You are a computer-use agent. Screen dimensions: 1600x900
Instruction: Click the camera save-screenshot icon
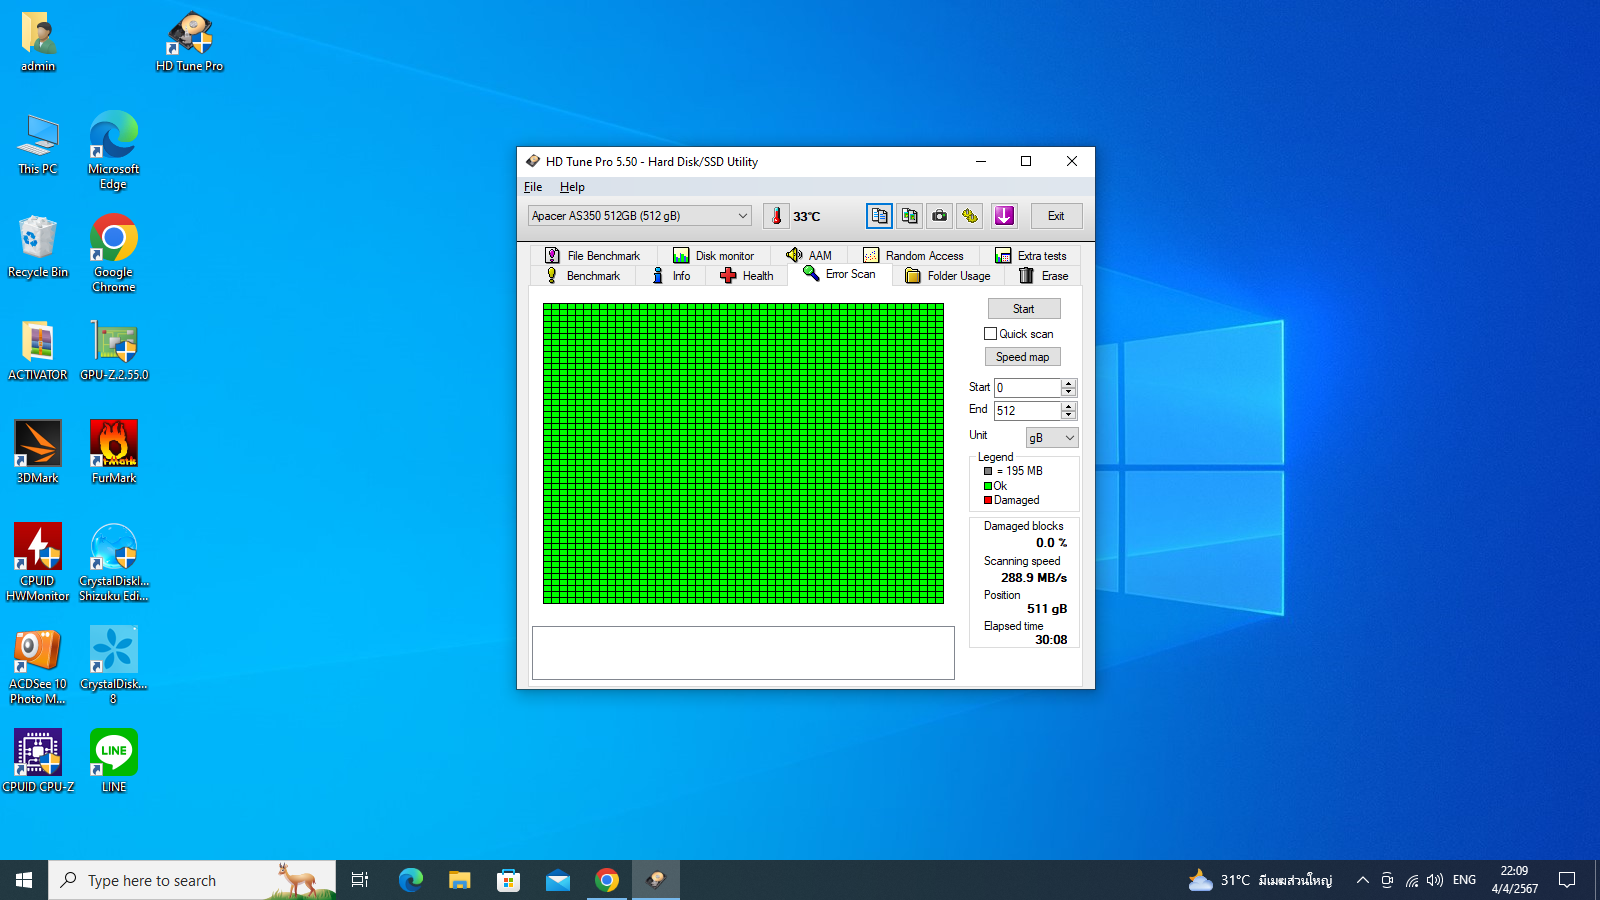point(940,216)
